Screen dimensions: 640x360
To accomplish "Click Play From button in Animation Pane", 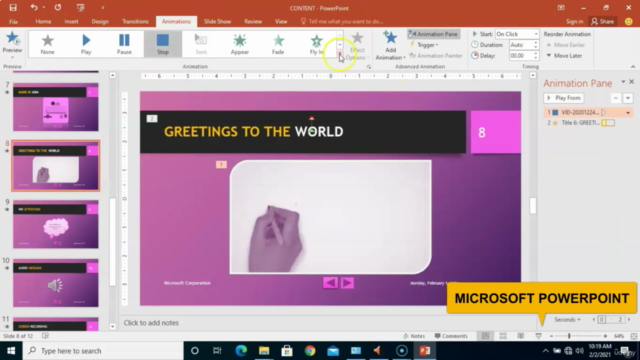I will (564, 98).
